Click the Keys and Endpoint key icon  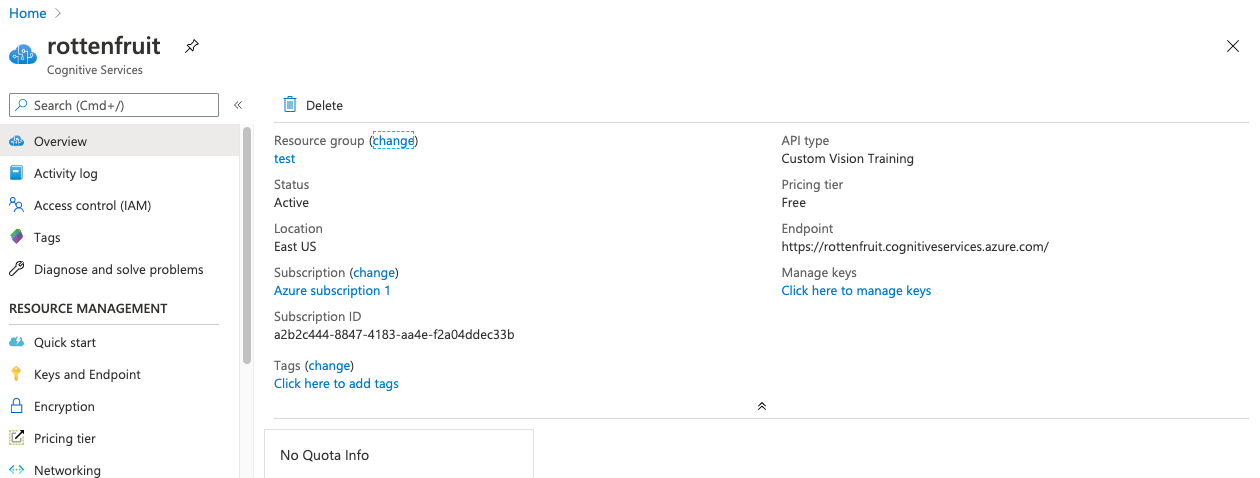(16, 374)
